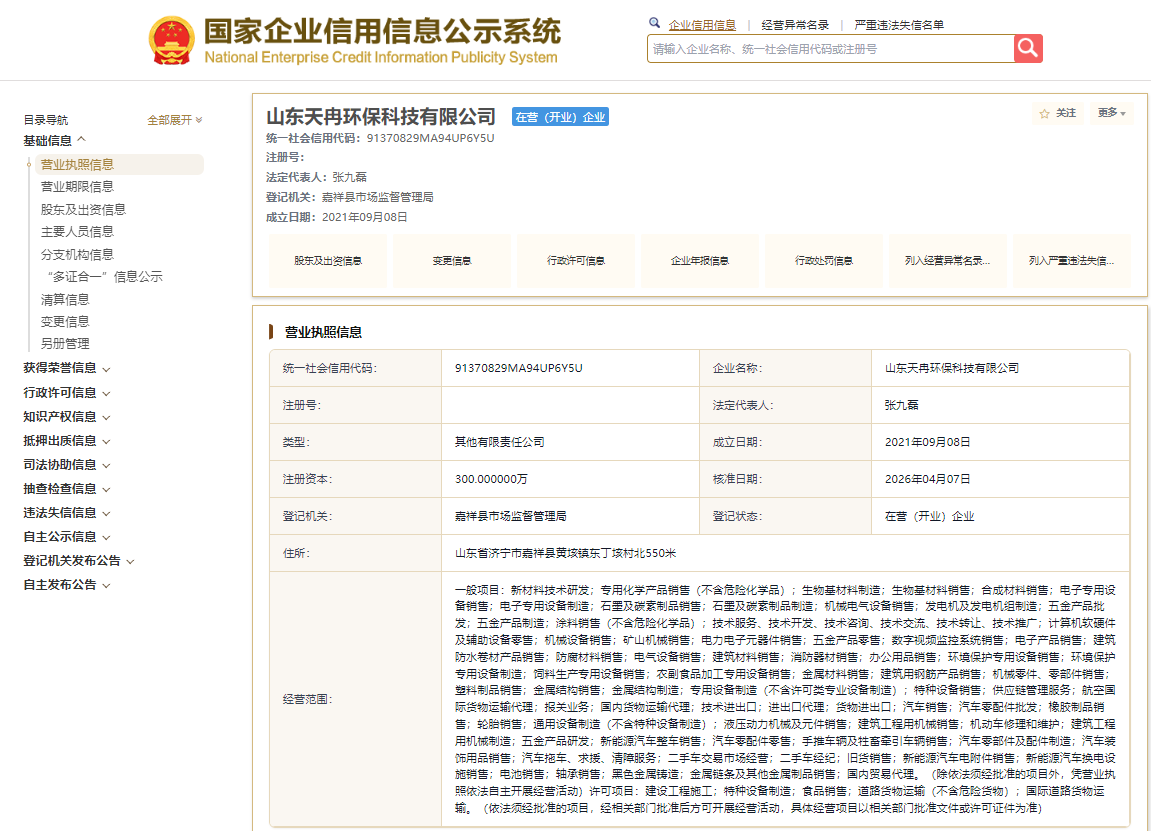Open the 企业年报信息 tab card
This screenshot has height=831, width=1151.
[700, 261]
